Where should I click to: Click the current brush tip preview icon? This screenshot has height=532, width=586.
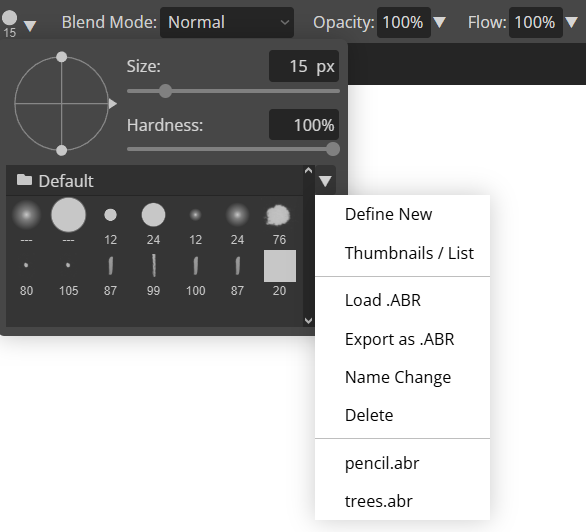click(9, 18)
